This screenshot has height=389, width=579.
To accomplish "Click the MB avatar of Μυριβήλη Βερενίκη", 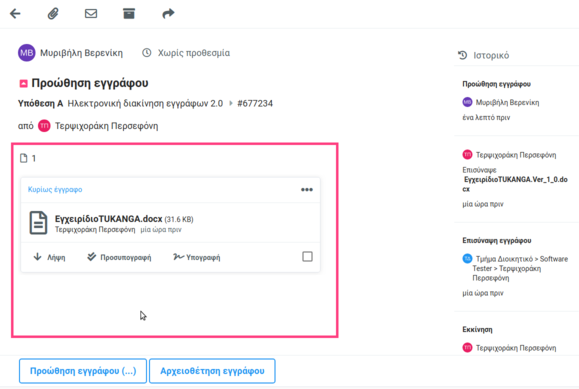I will coord(27,53).
